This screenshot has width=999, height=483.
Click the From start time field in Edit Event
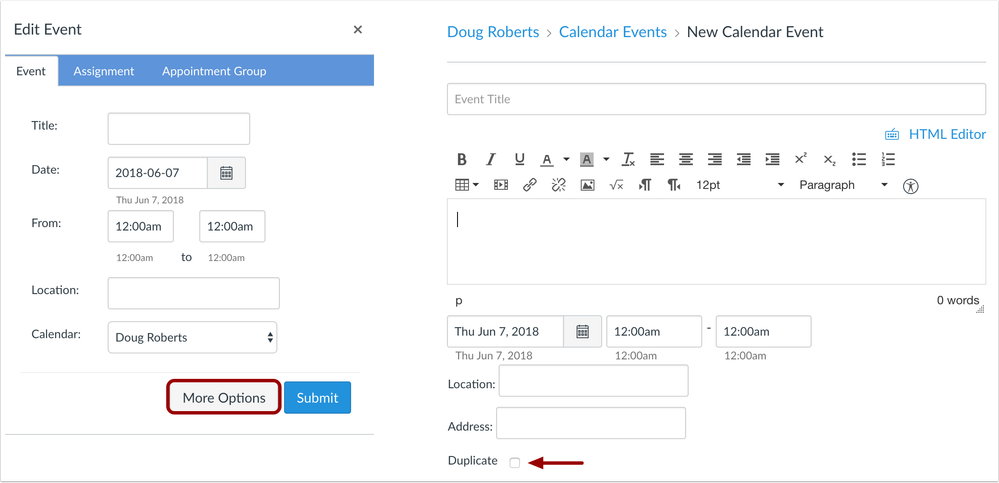(x=141, y=226)
